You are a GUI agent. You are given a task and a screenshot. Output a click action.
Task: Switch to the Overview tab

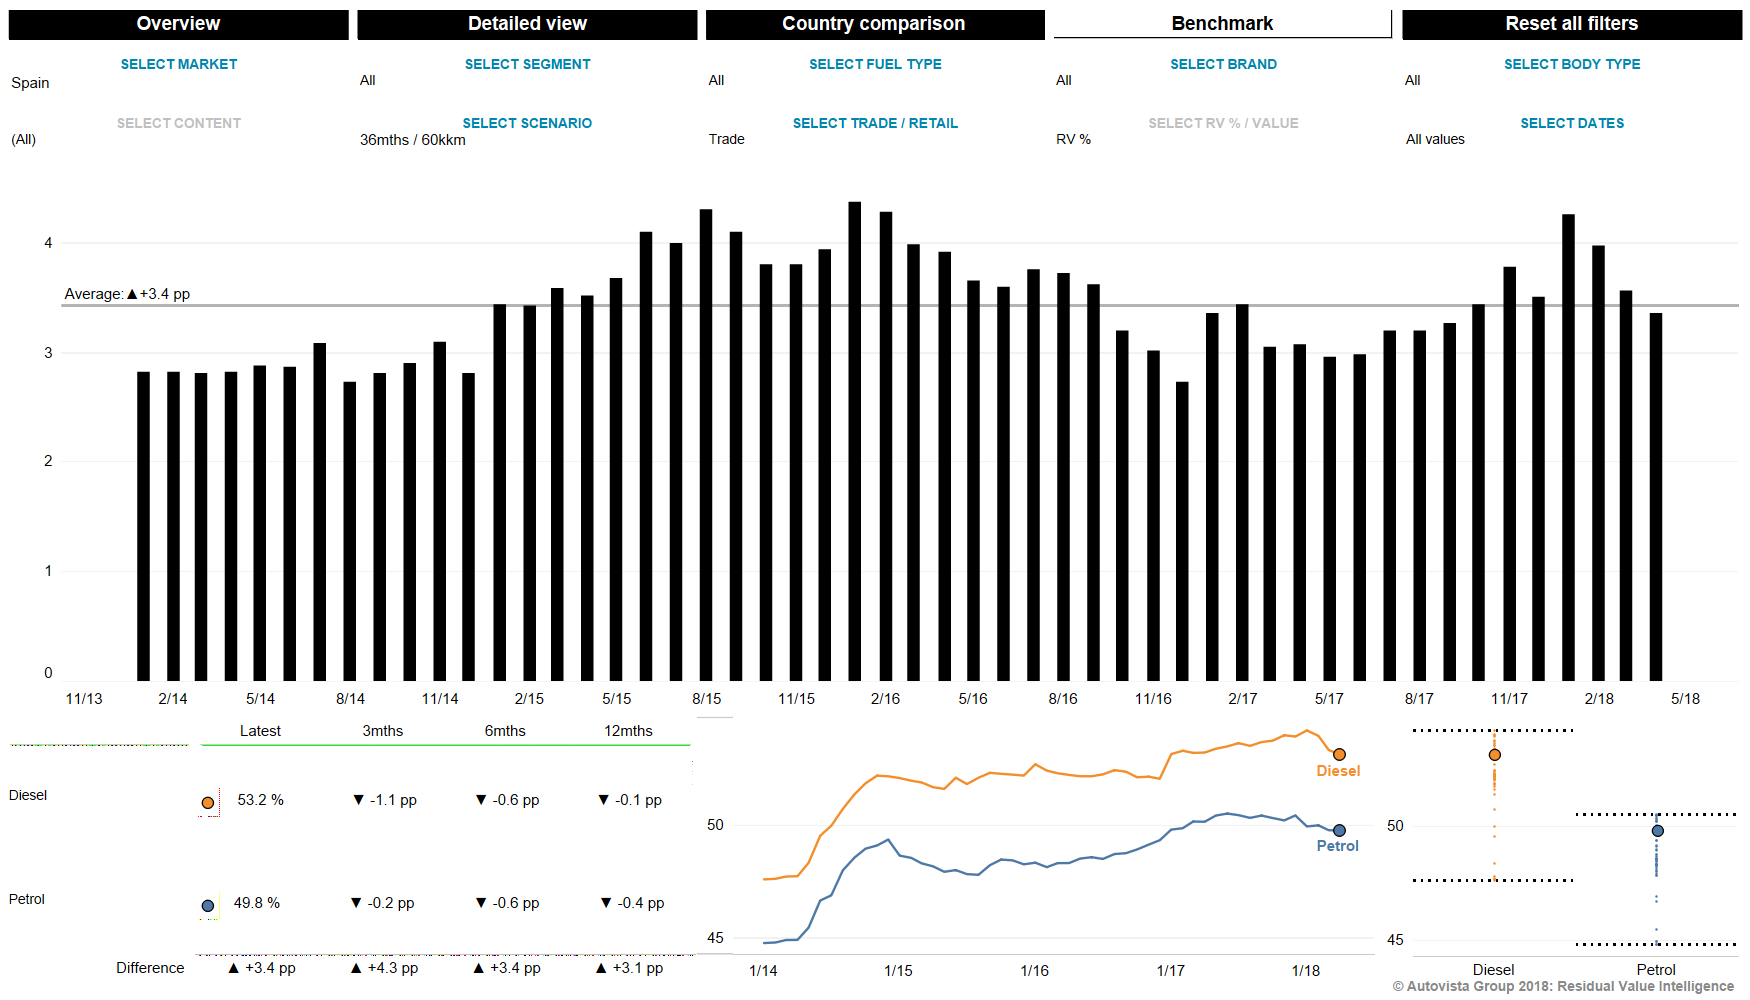(178, 24)
